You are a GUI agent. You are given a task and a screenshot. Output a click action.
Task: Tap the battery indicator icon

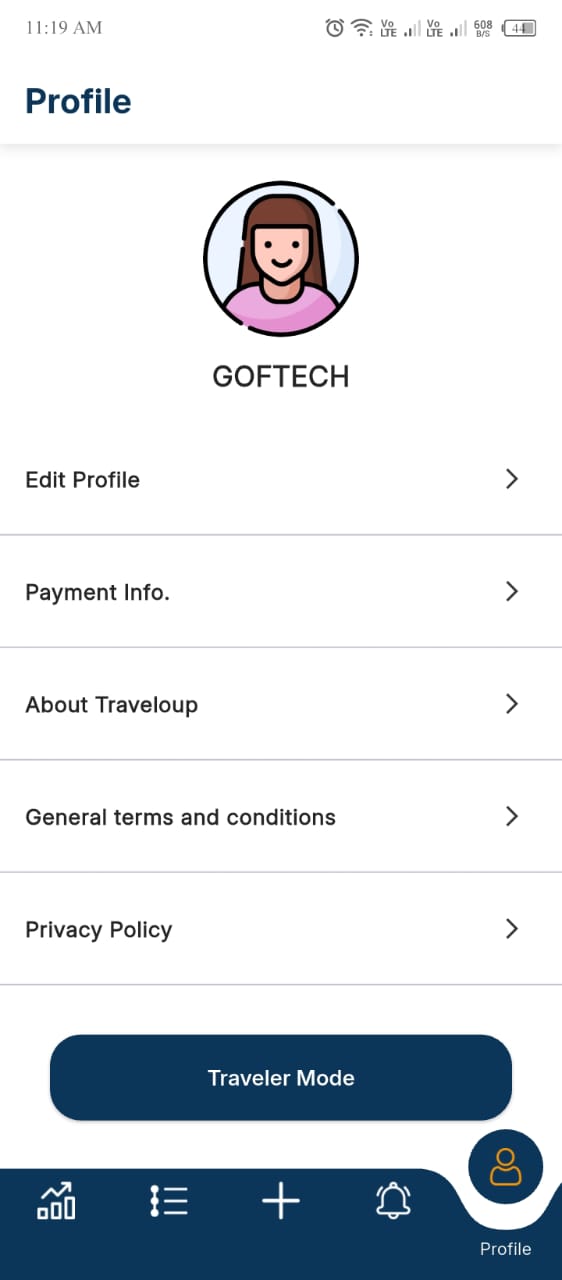point(520,28)
